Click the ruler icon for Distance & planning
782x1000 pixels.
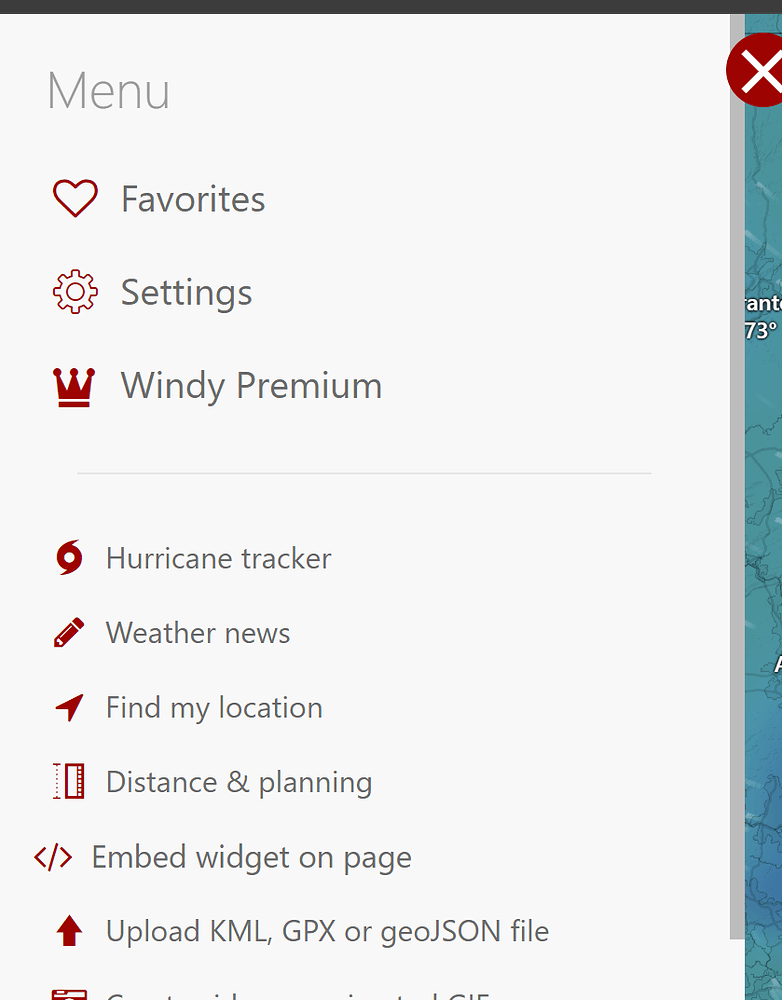(66, 781)
